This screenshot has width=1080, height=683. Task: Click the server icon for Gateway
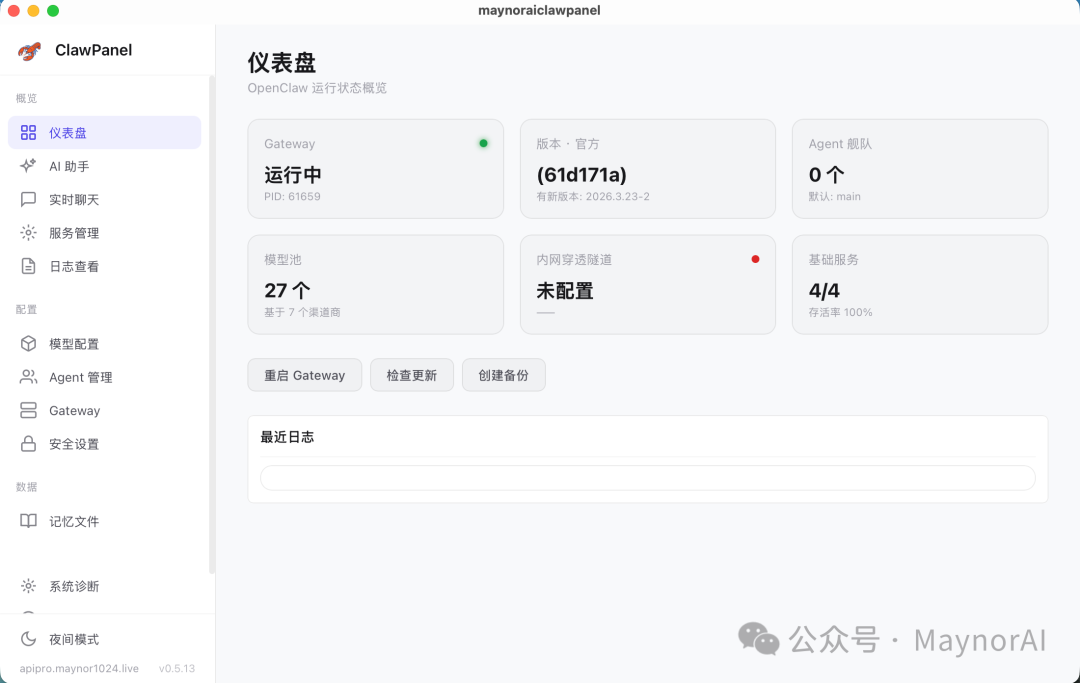[x=28, y=410]
